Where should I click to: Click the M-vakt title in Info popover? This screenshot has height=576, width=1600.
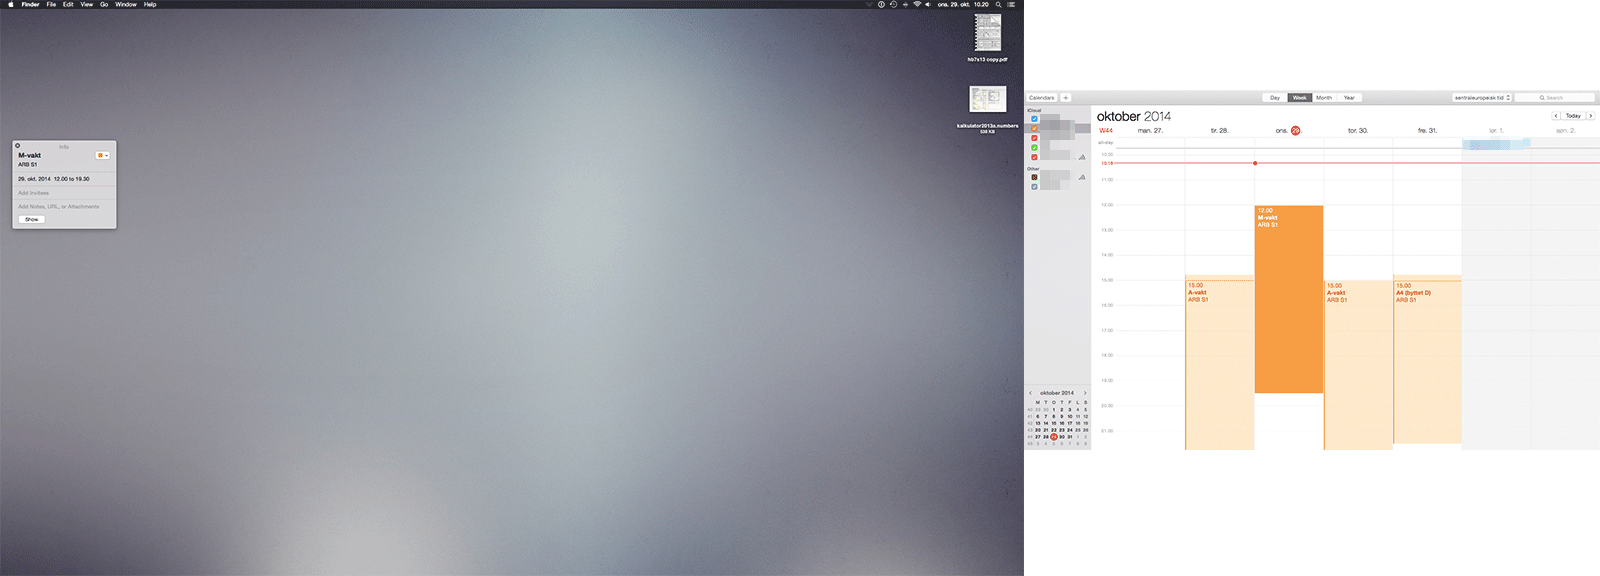pyautogui.click(x=30, y=156)
